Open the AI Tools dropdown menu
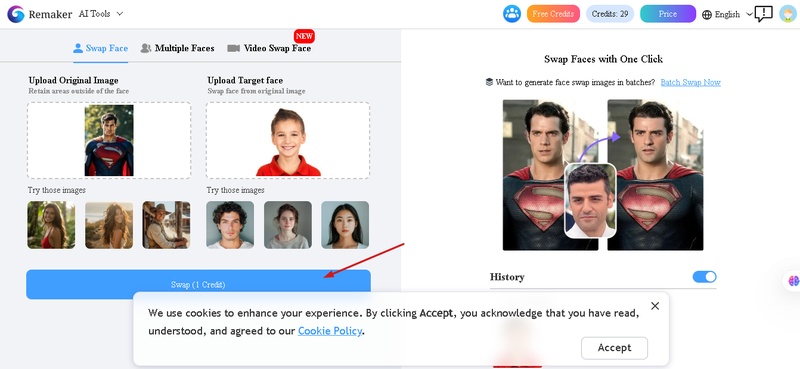The height and width of the screenshot is (369, 800). [x=101, y=14]
